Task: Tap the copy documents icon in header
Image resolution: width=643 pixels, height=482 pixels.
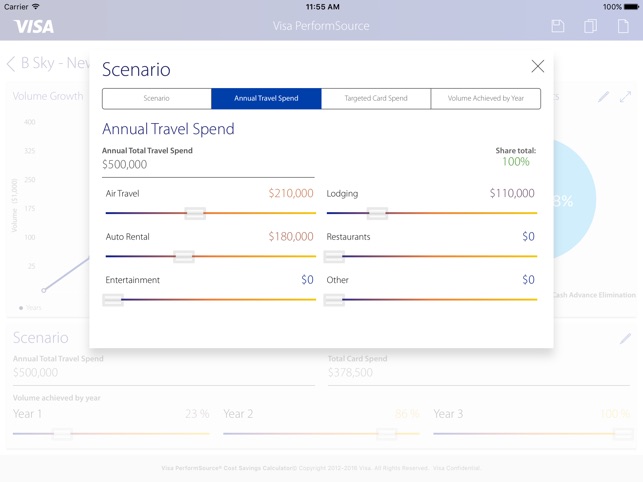Action: point(590,26)
